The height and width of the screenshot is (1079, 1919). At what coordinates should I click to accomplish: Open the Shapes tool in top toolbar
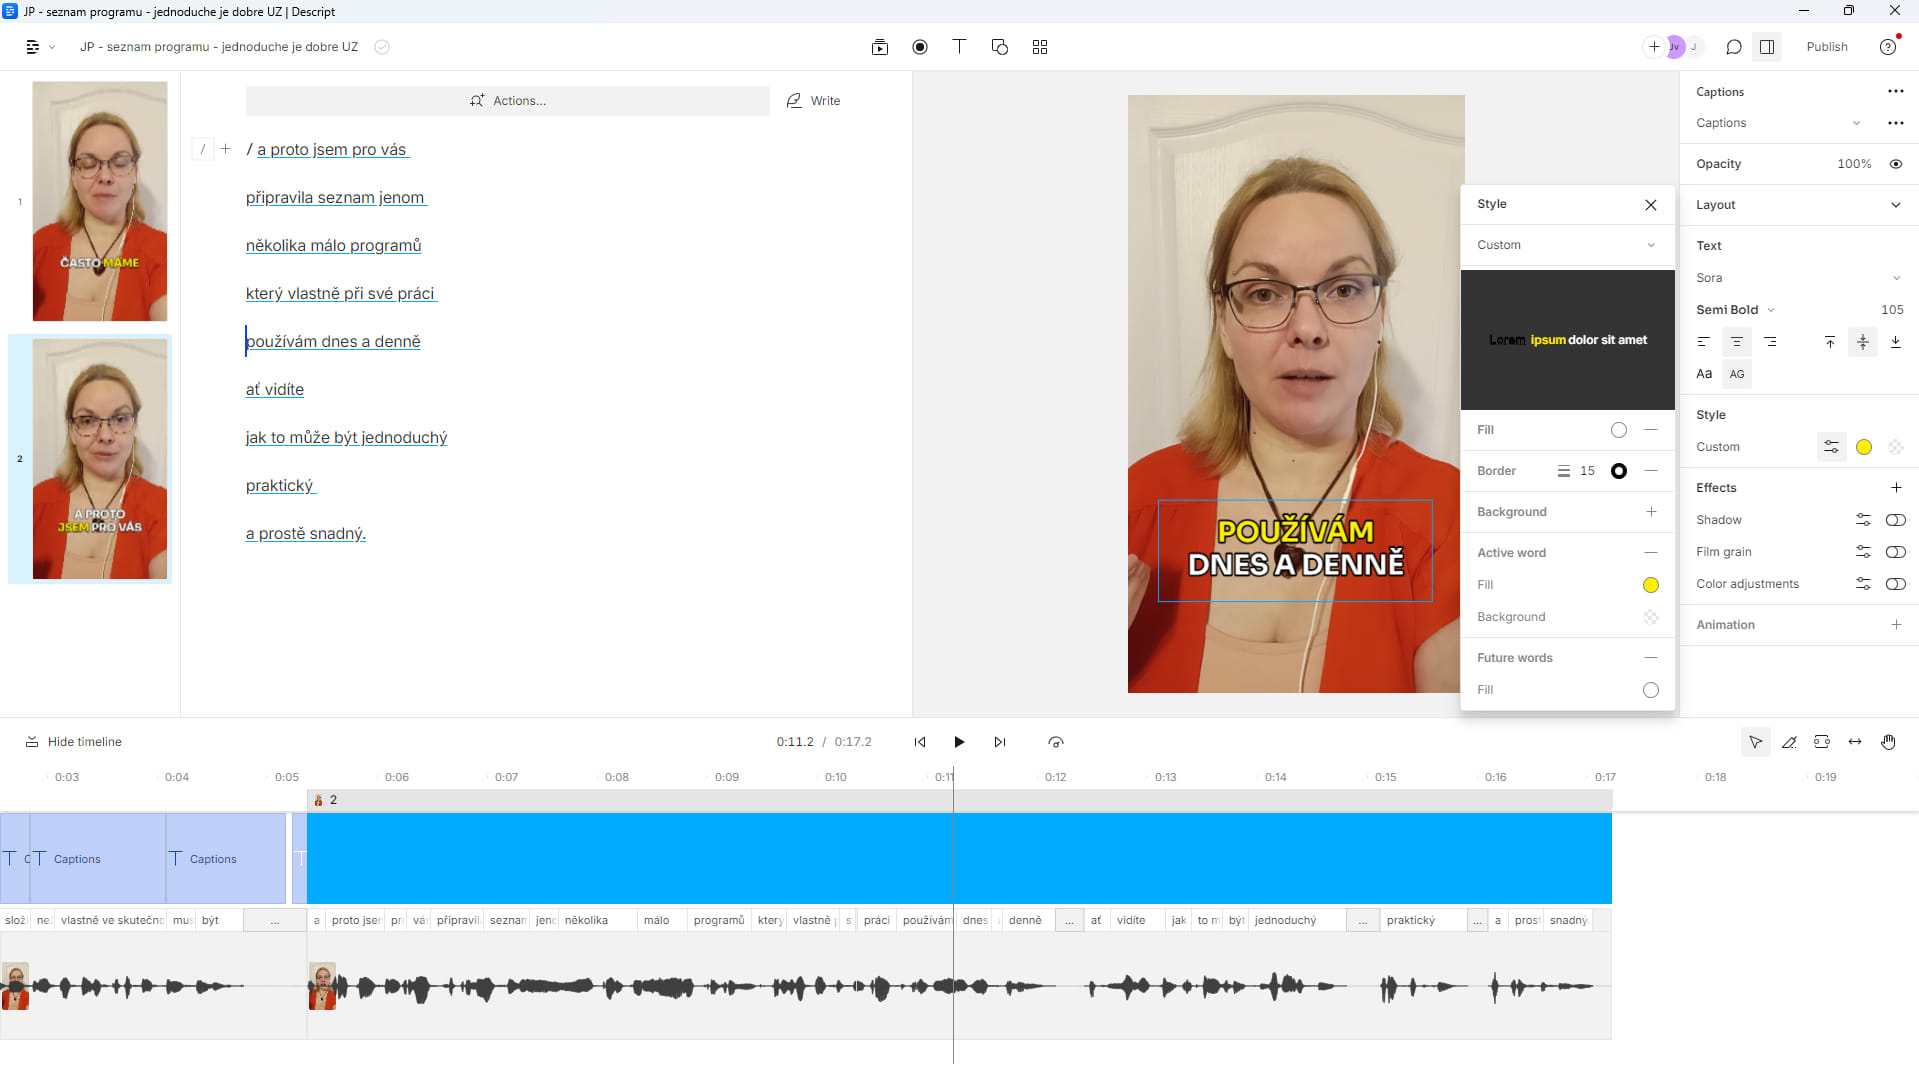tap(999, 47)
